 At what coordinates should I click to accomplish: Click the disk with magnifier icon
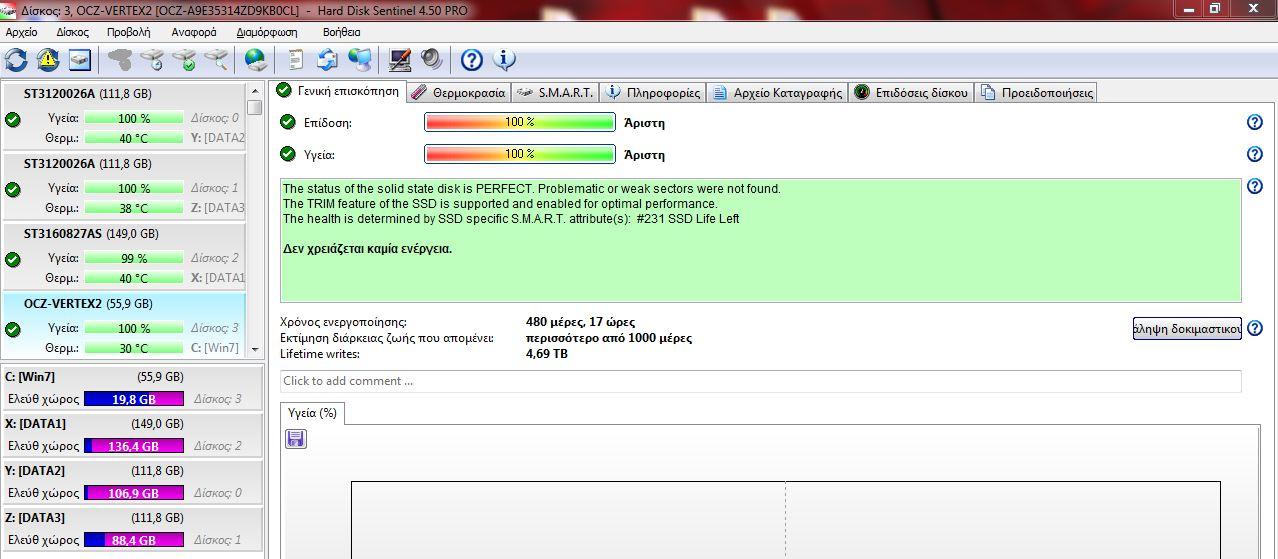coord(216,60)
